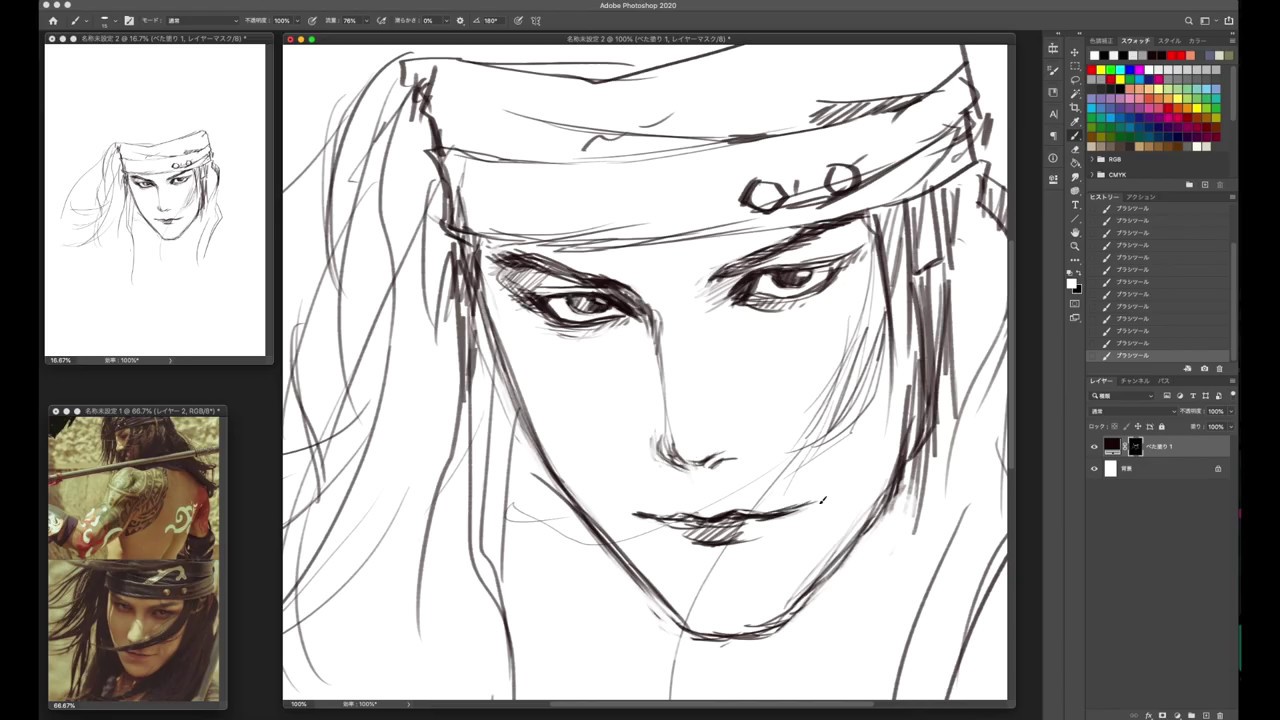
Task: Create new adjustment layer icon
Action: point(1176,715)
